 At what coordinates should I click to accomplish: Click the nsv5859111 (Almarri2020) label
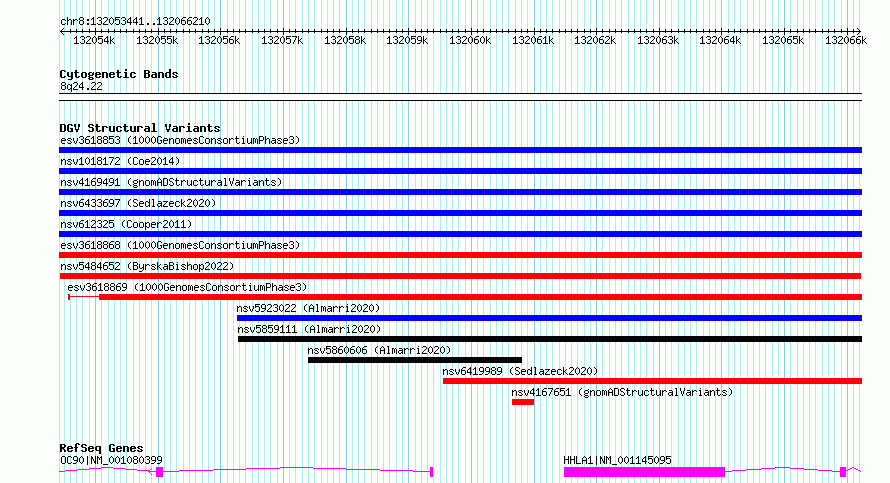(309, 329)
